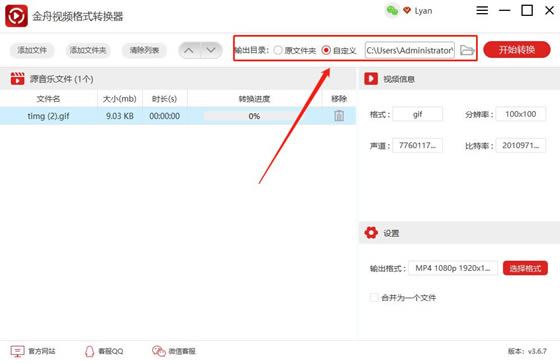Contact 客服QQ via the penguin icon

pyautogui.click(x=89, y=351)
